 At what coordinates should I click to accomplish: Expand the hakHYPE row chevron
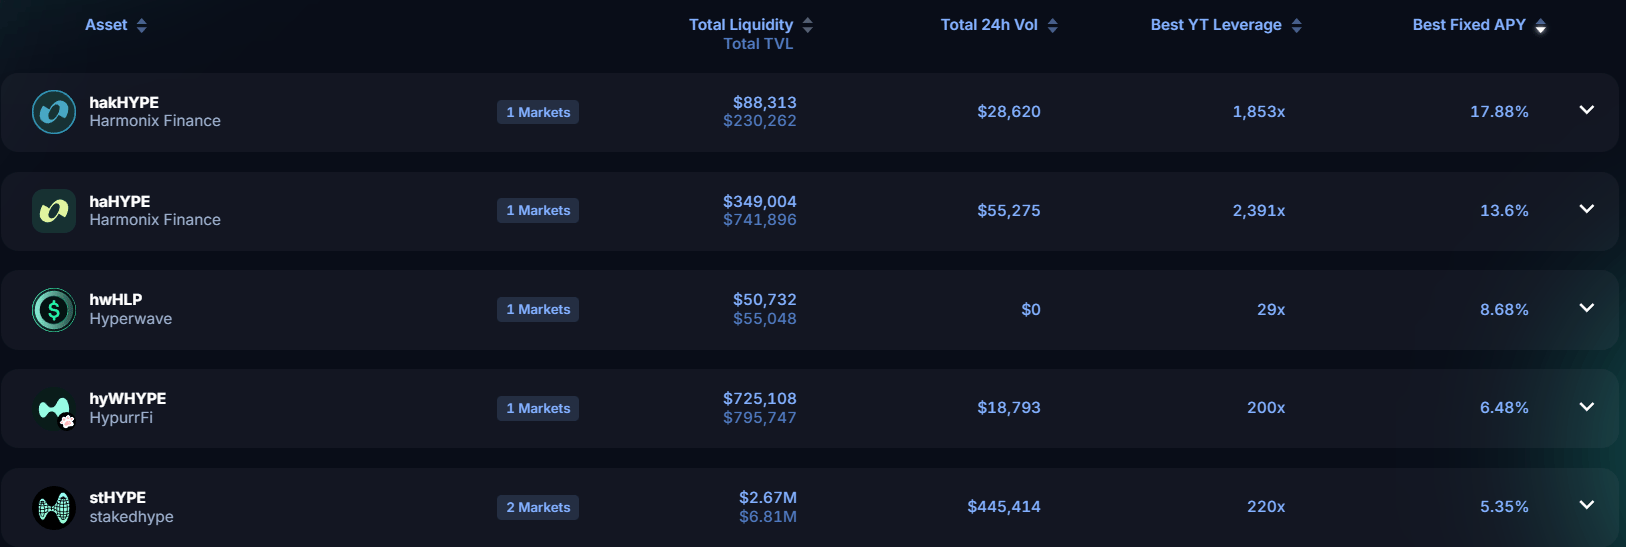click(1587, 110)
